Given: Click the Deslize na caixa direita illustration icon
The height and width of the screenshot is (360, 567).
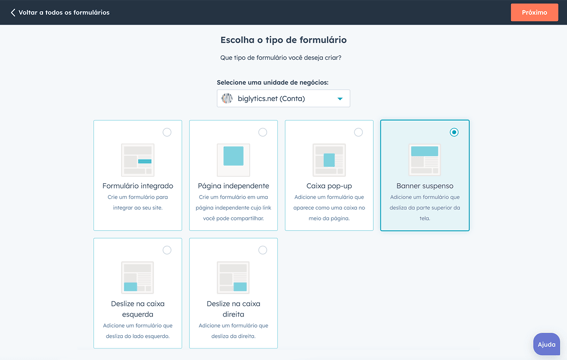Looking at the screenshot, I should point(233,278).
